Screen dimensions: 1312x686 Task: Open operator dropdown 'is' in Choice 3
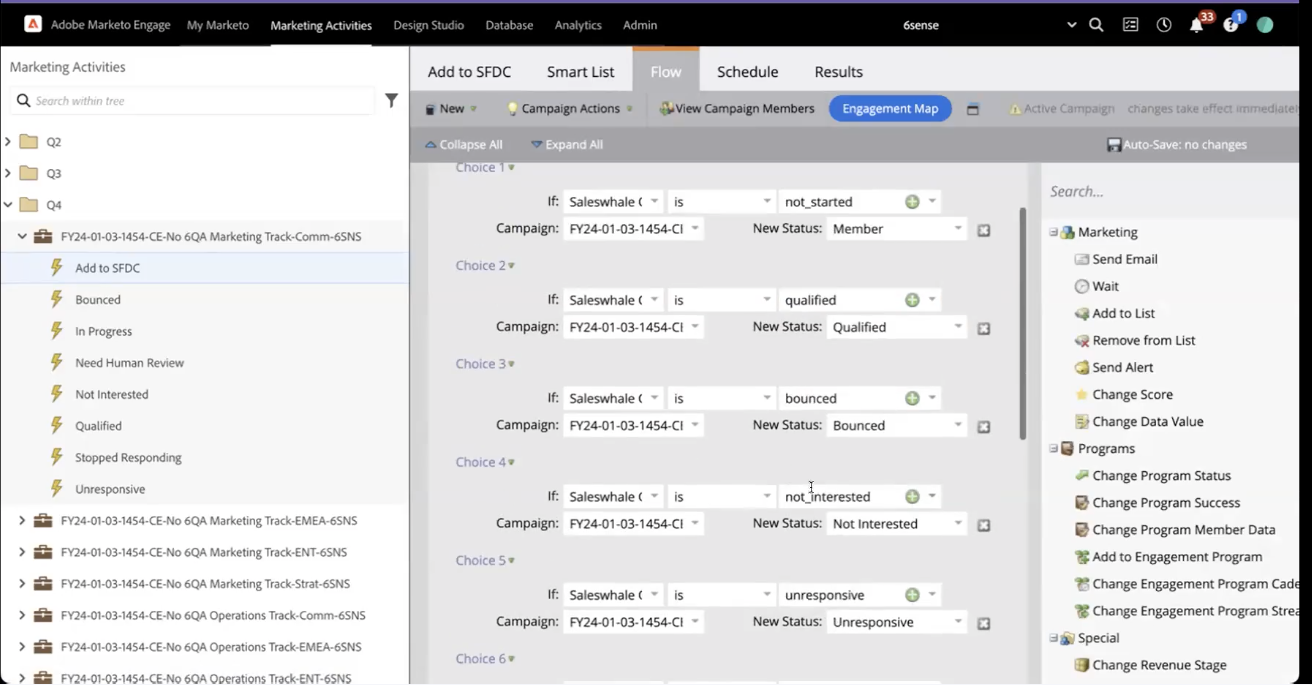tap(721, 398)
